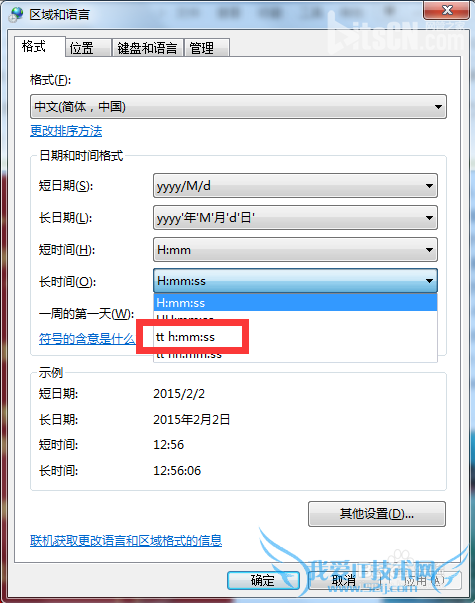This screenshot has width=475, height=603.
Task: Open the 短日期 yyyy/M/d dropdown
Action: 295,186
